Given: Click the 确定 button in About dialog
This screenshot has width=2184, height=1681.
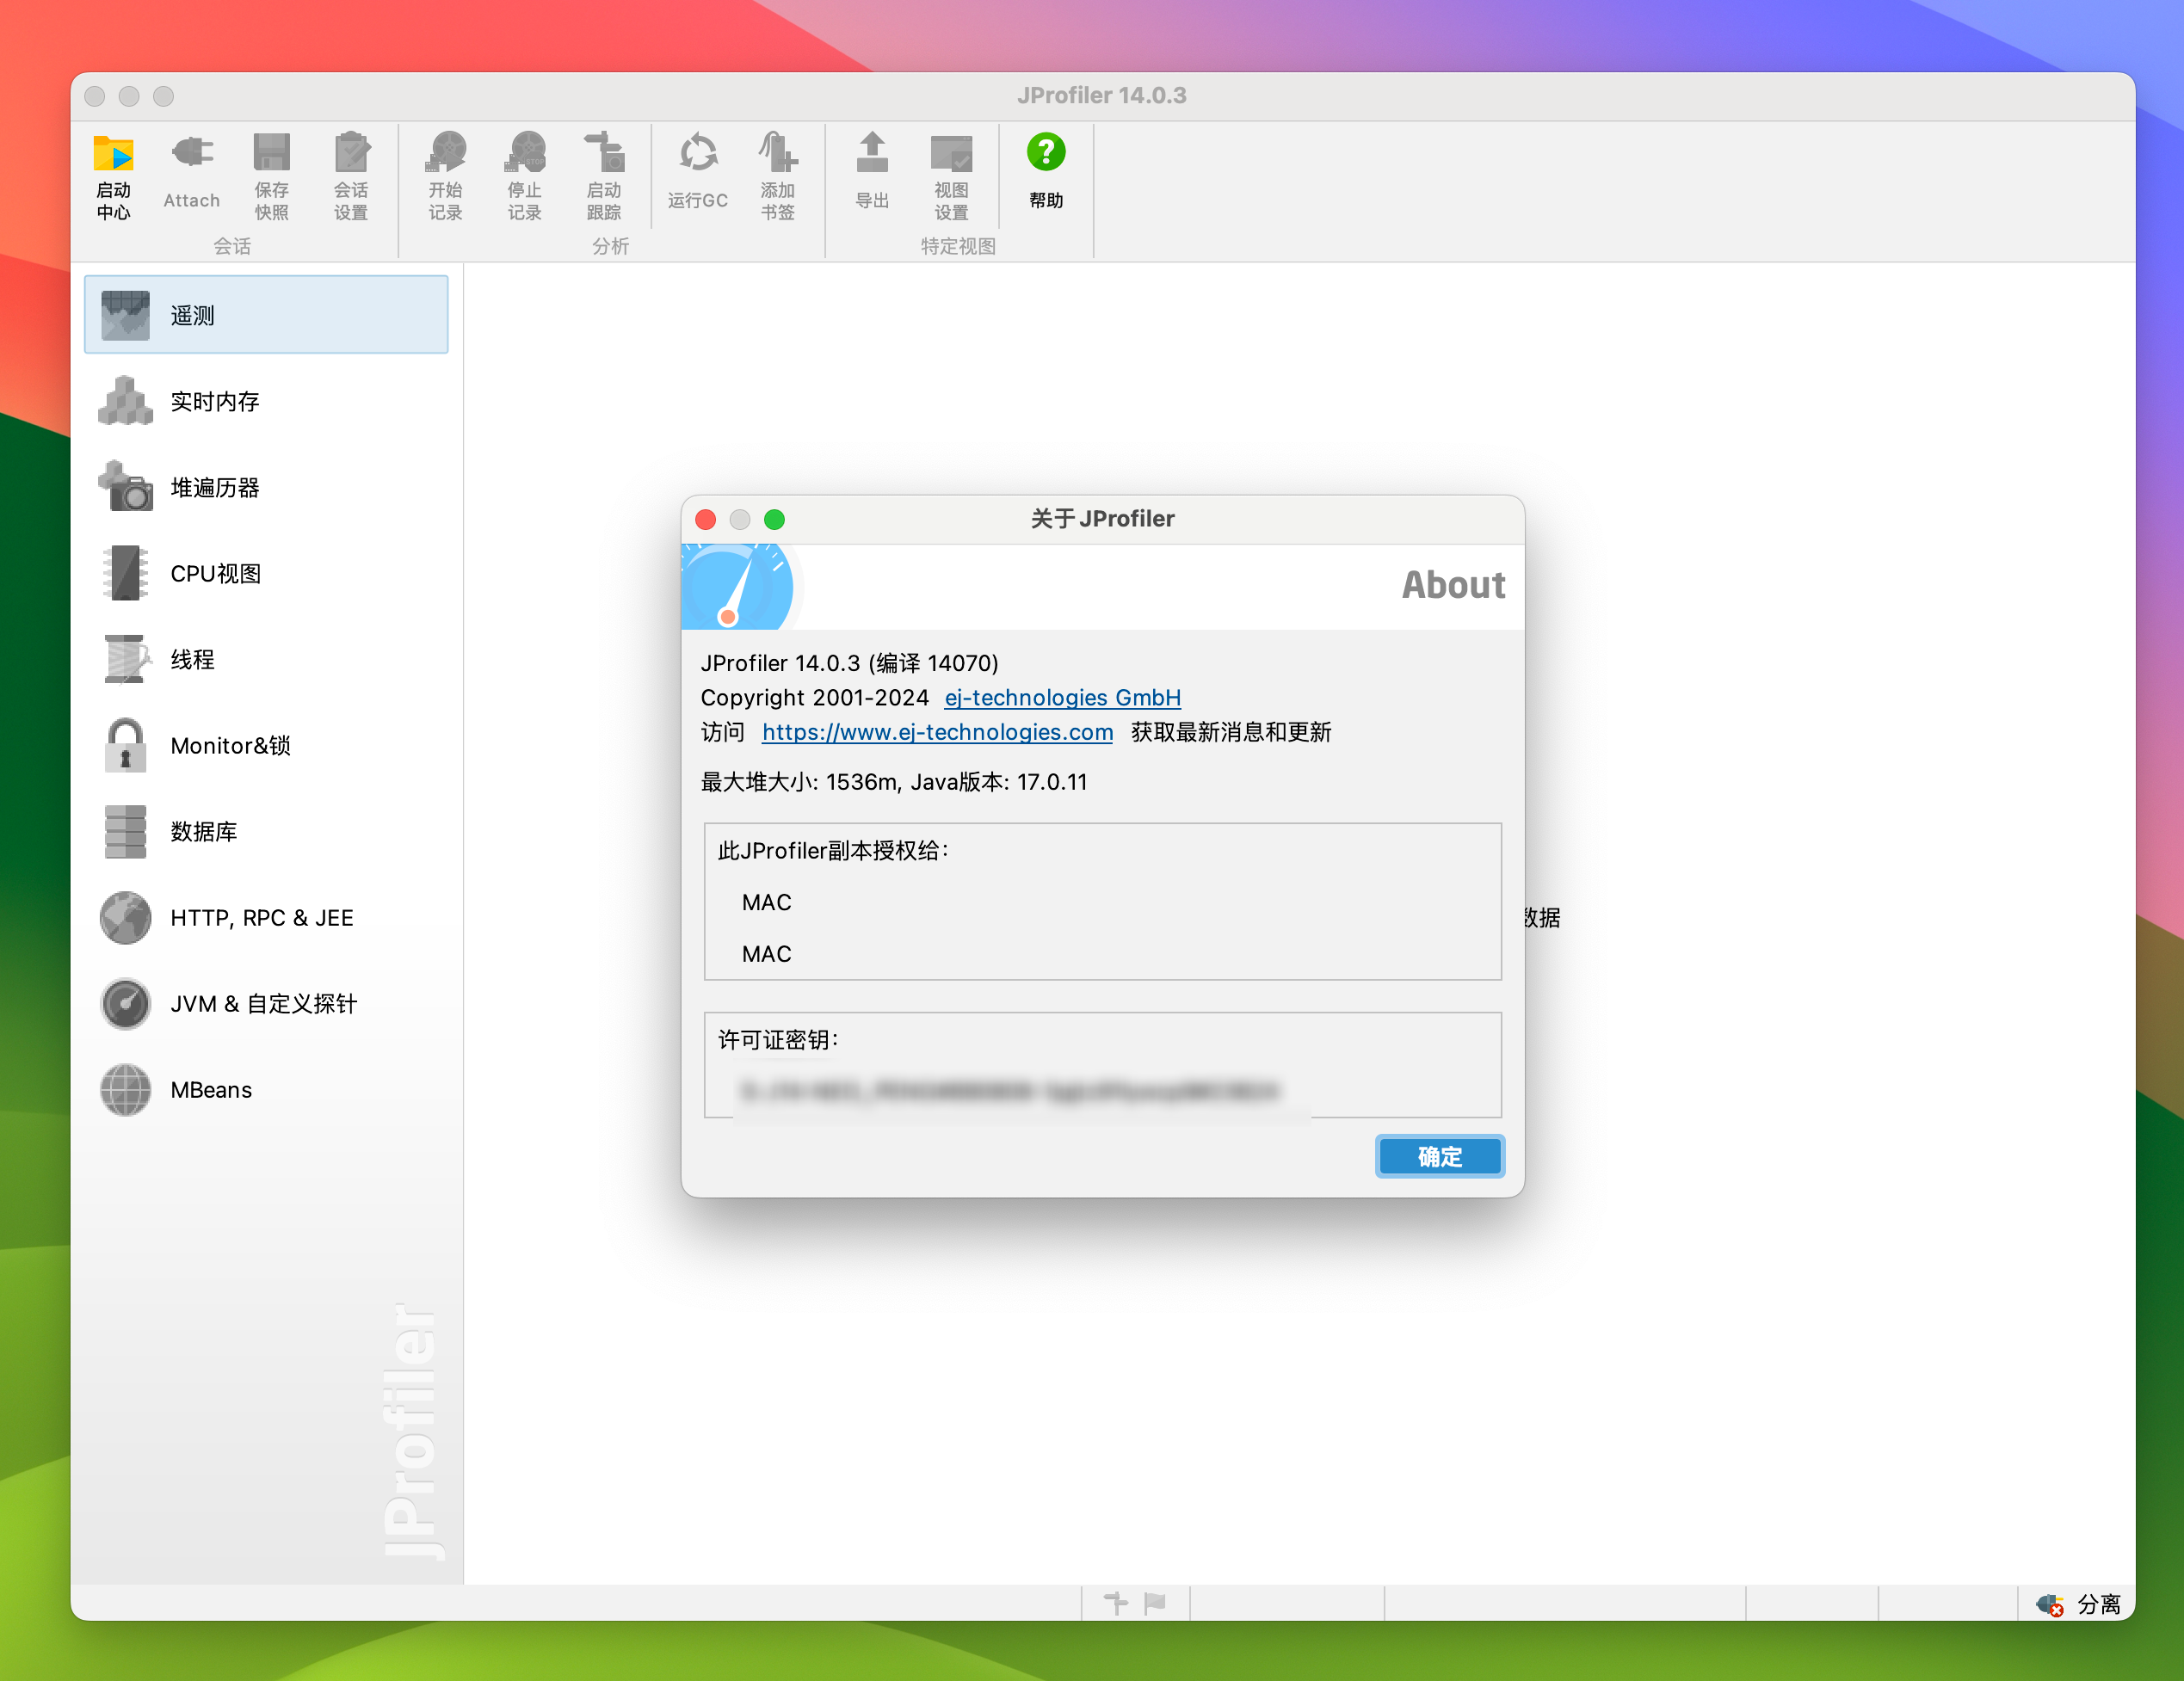Looking at the screenshot, I should pos(1439,1156).
